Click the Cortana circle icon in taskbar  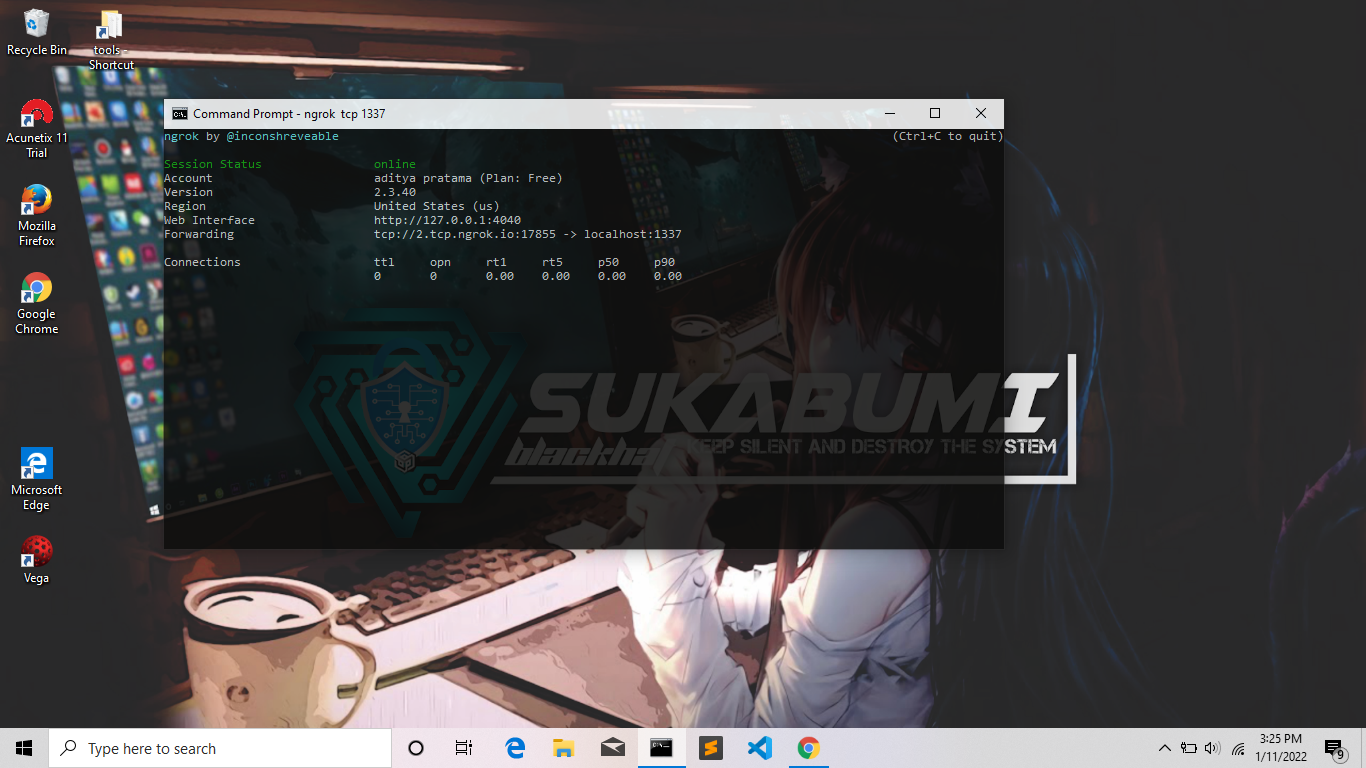click(416, 748)
